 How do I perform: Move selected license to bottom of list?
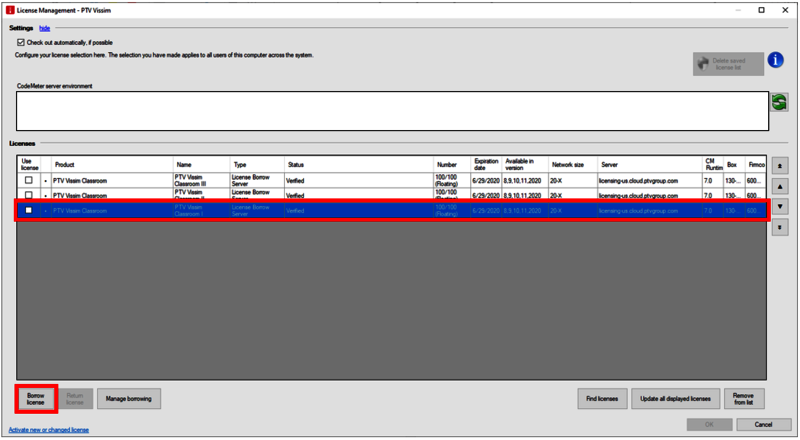coord(780,227)
